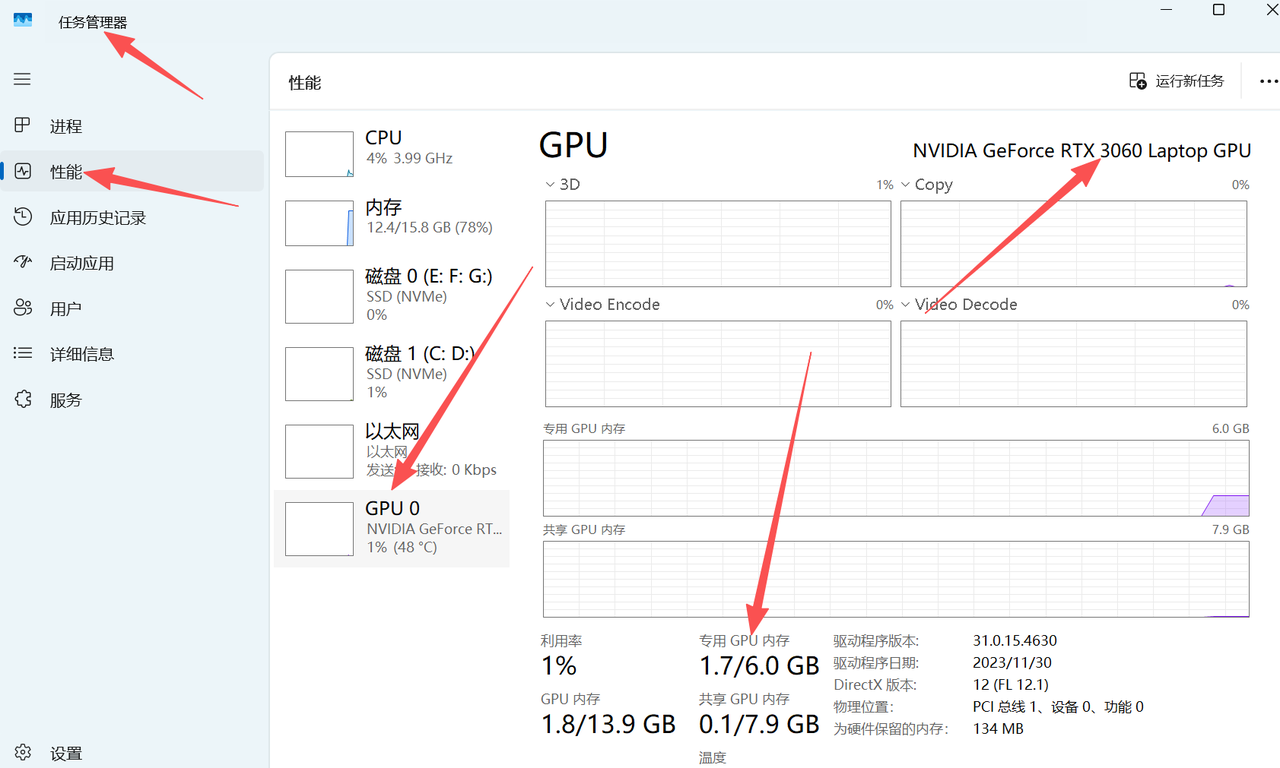Click the 进程 (Processes) grid icon
1280x768 pixels.
coord(22,126)
